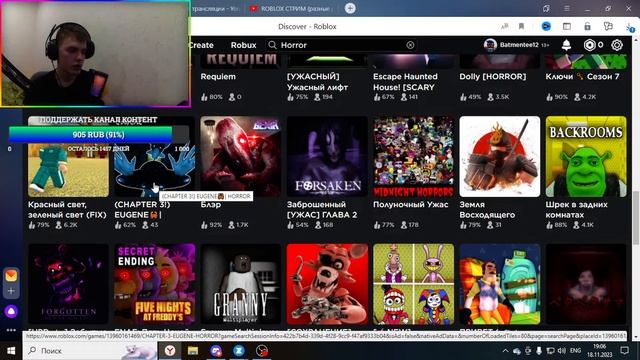
Task: Bookmark this page in browser
Action: coord(521,27)
